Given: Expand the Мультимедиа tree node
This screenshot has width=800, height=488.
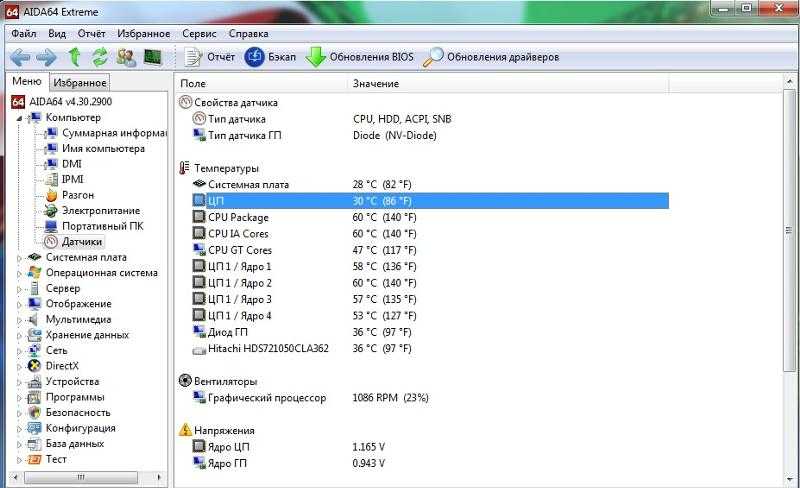Looking at the screenshot, I should coord(19,321).
